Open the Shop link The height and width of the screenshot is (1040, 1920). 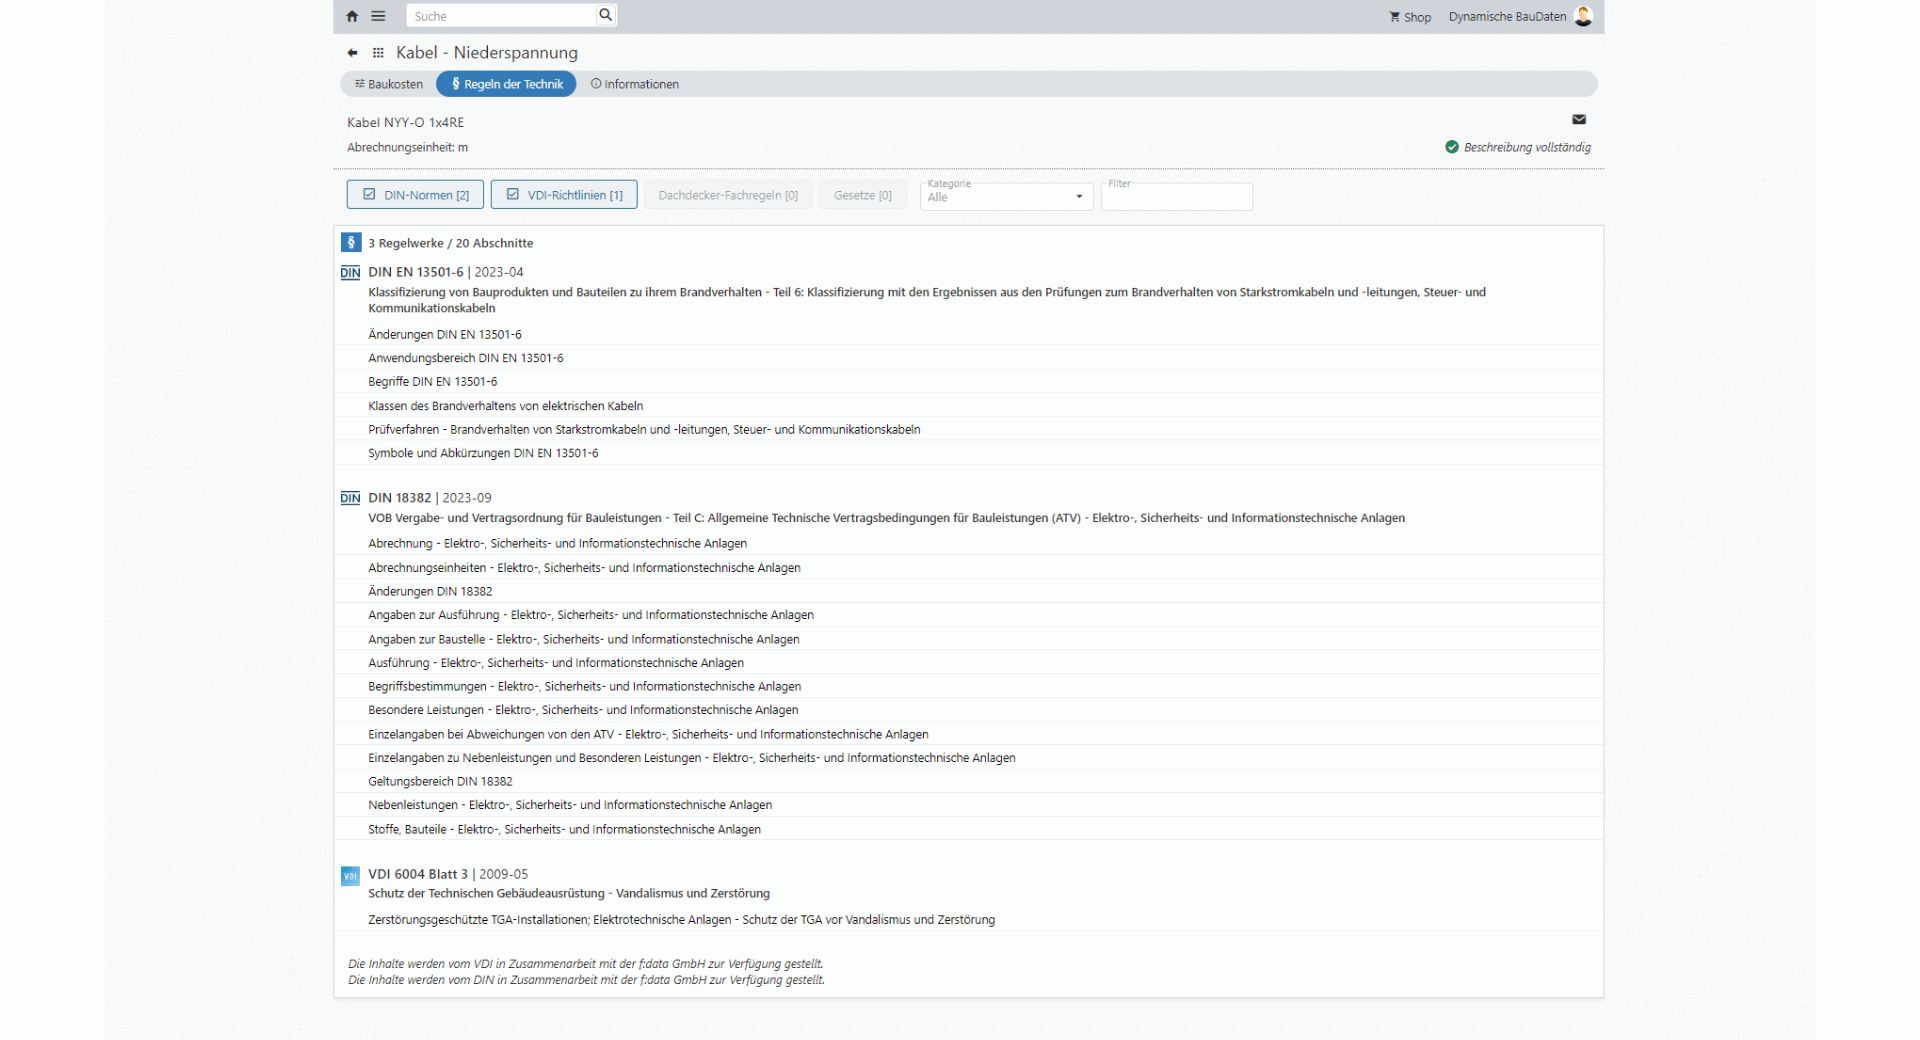point(1410,17)
